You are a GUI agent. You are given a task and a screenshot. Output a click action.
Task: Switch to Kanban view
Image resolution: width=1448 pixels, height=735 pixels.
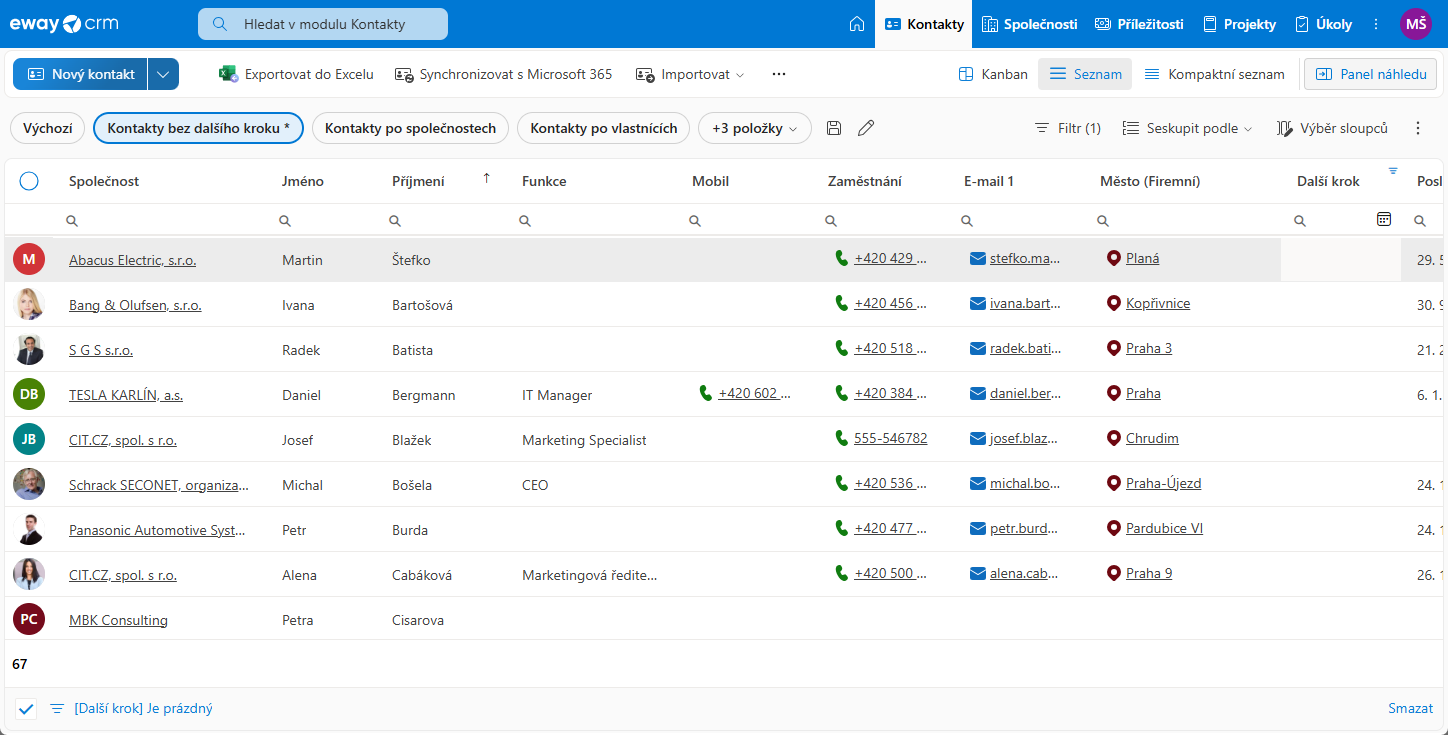point(992,74)
